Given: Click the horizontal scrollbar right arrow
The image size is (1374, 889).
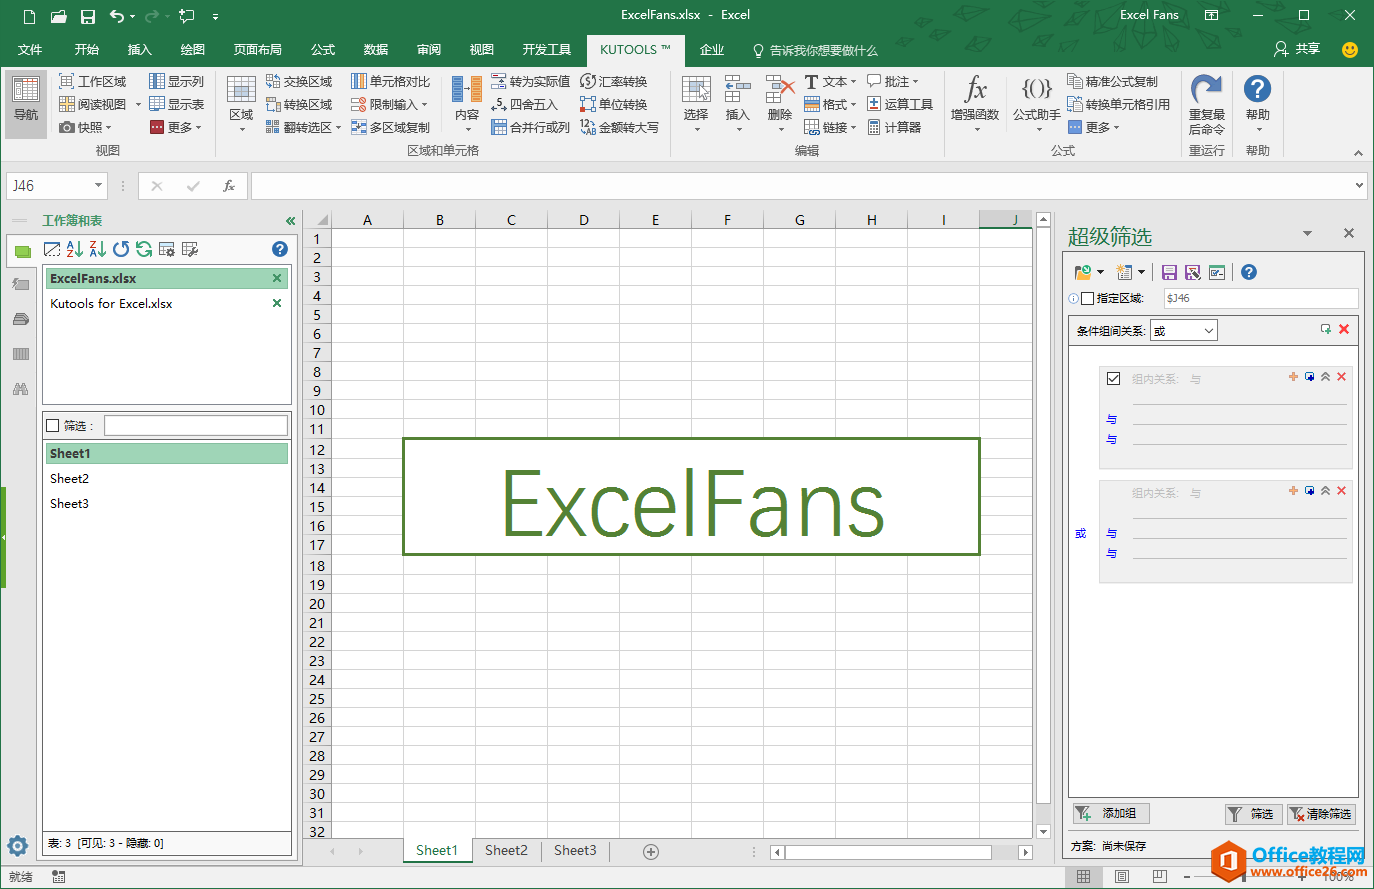Looking at the screenshot, I should click(1025, 852).
